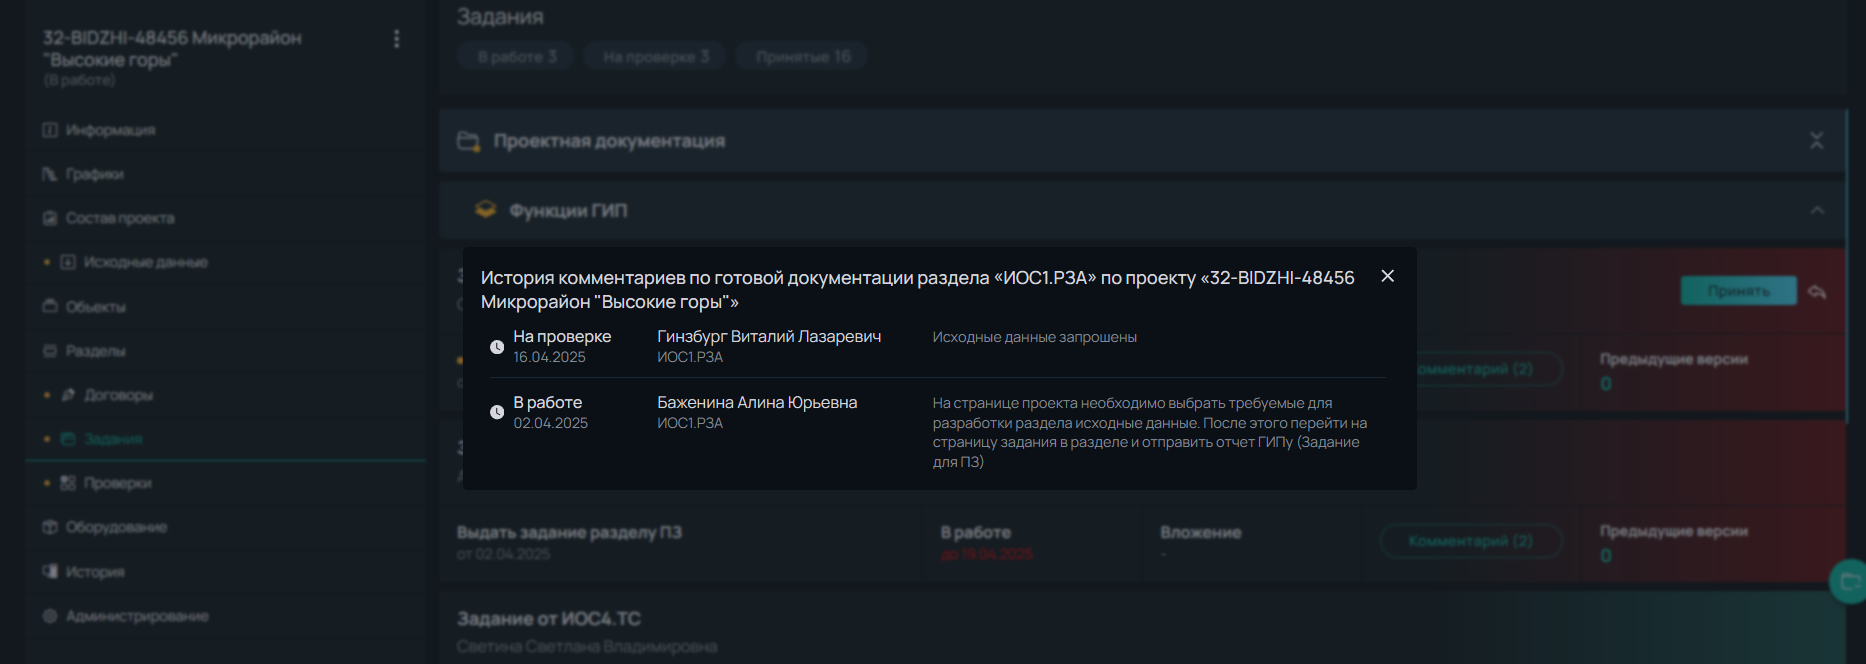Click the Принять button

[x=1738, y=291]
